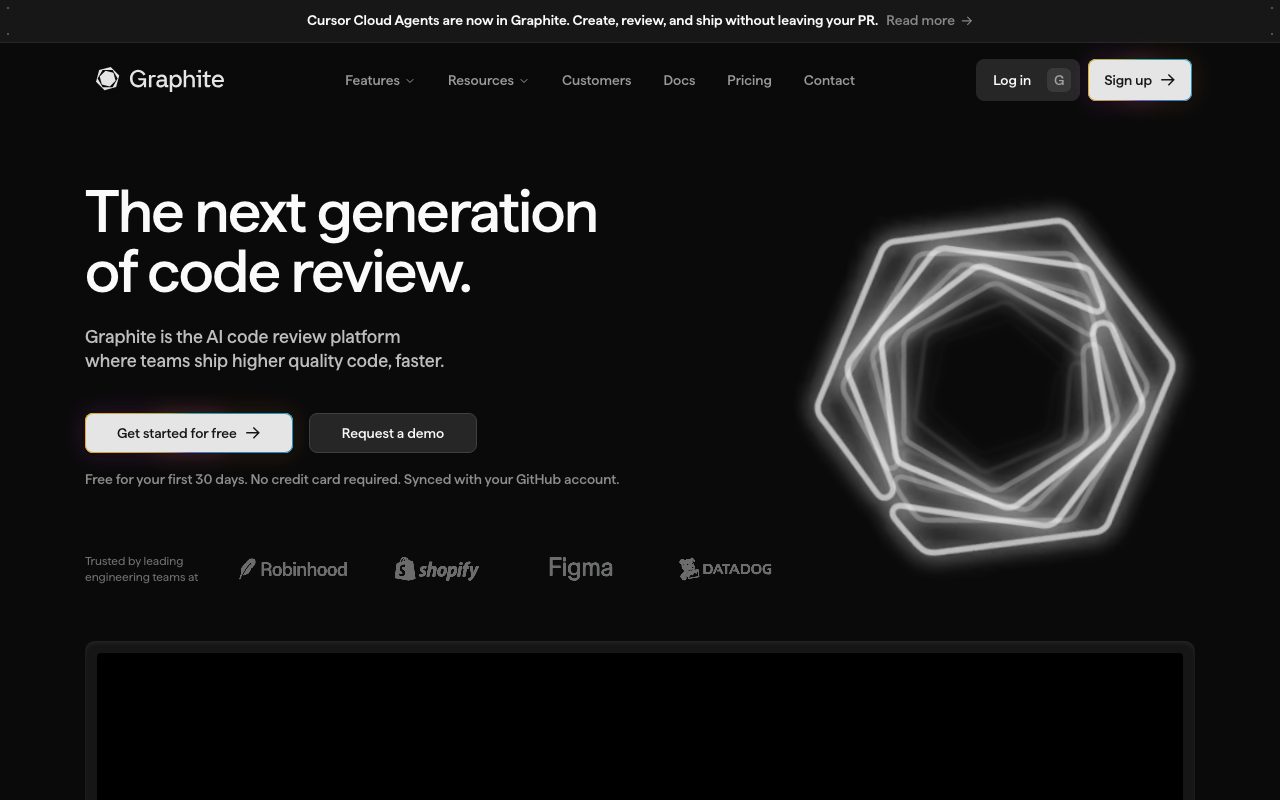Click the Sign up button
Viewport: 1280px width, 800px height.
tap(1140, 80)
